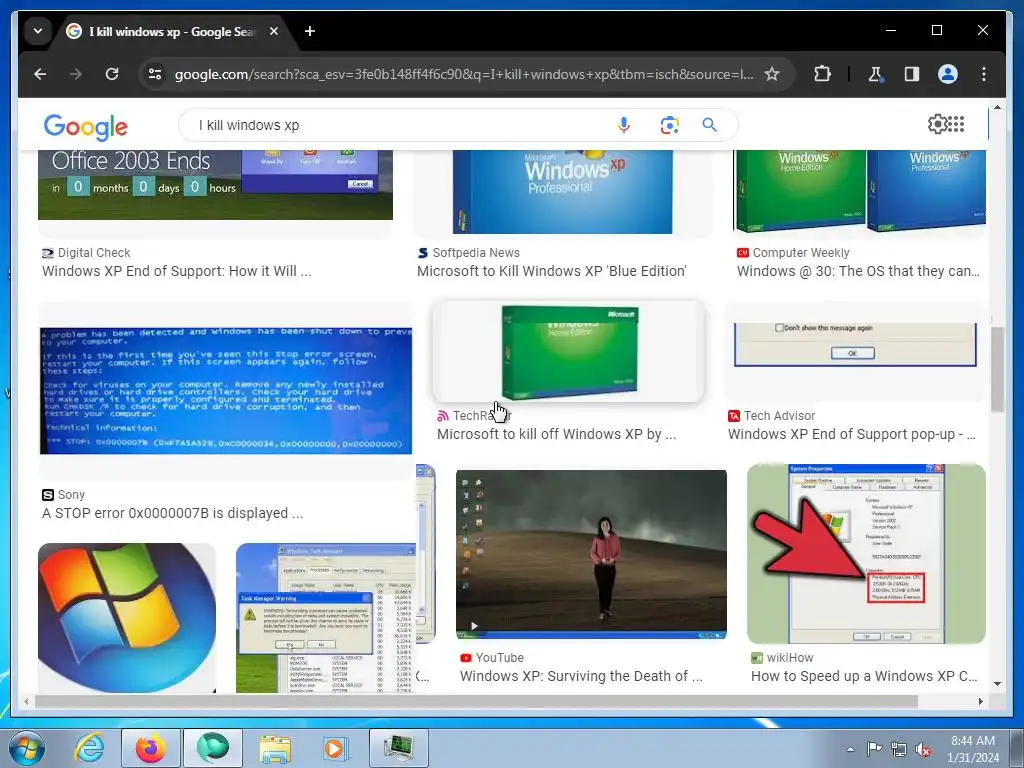Open the Windows logo orb image

pyautogui.click(x=127, y=618)
